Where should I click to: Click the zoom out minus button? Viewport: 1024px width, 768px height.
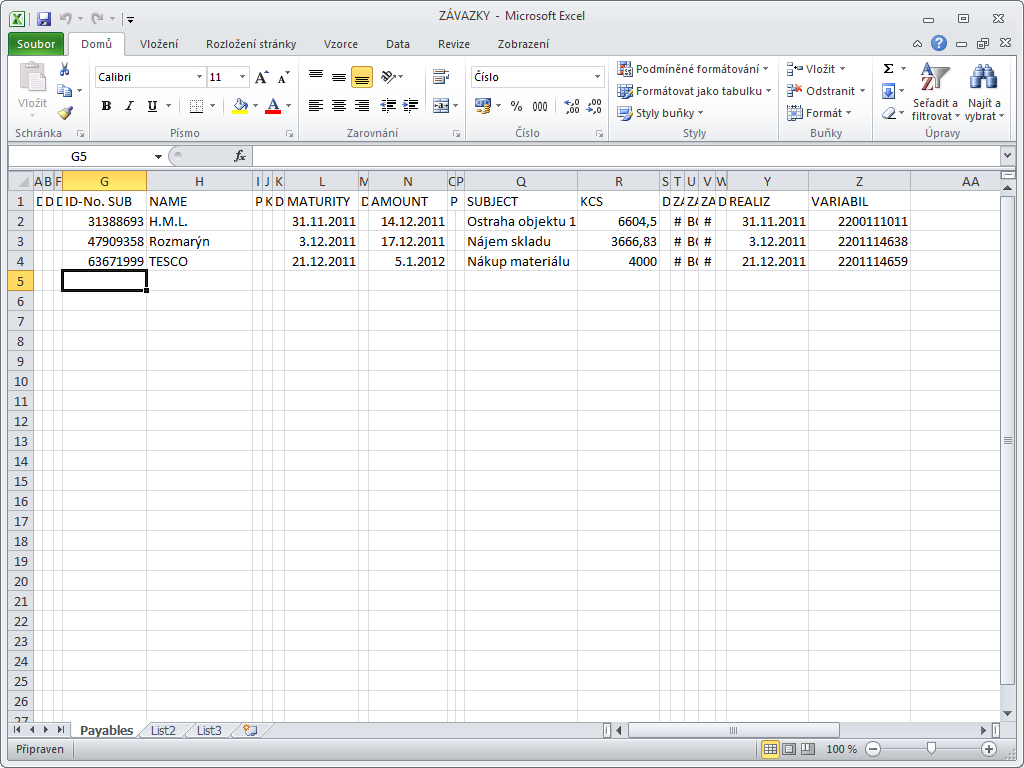tap(873, 749)
